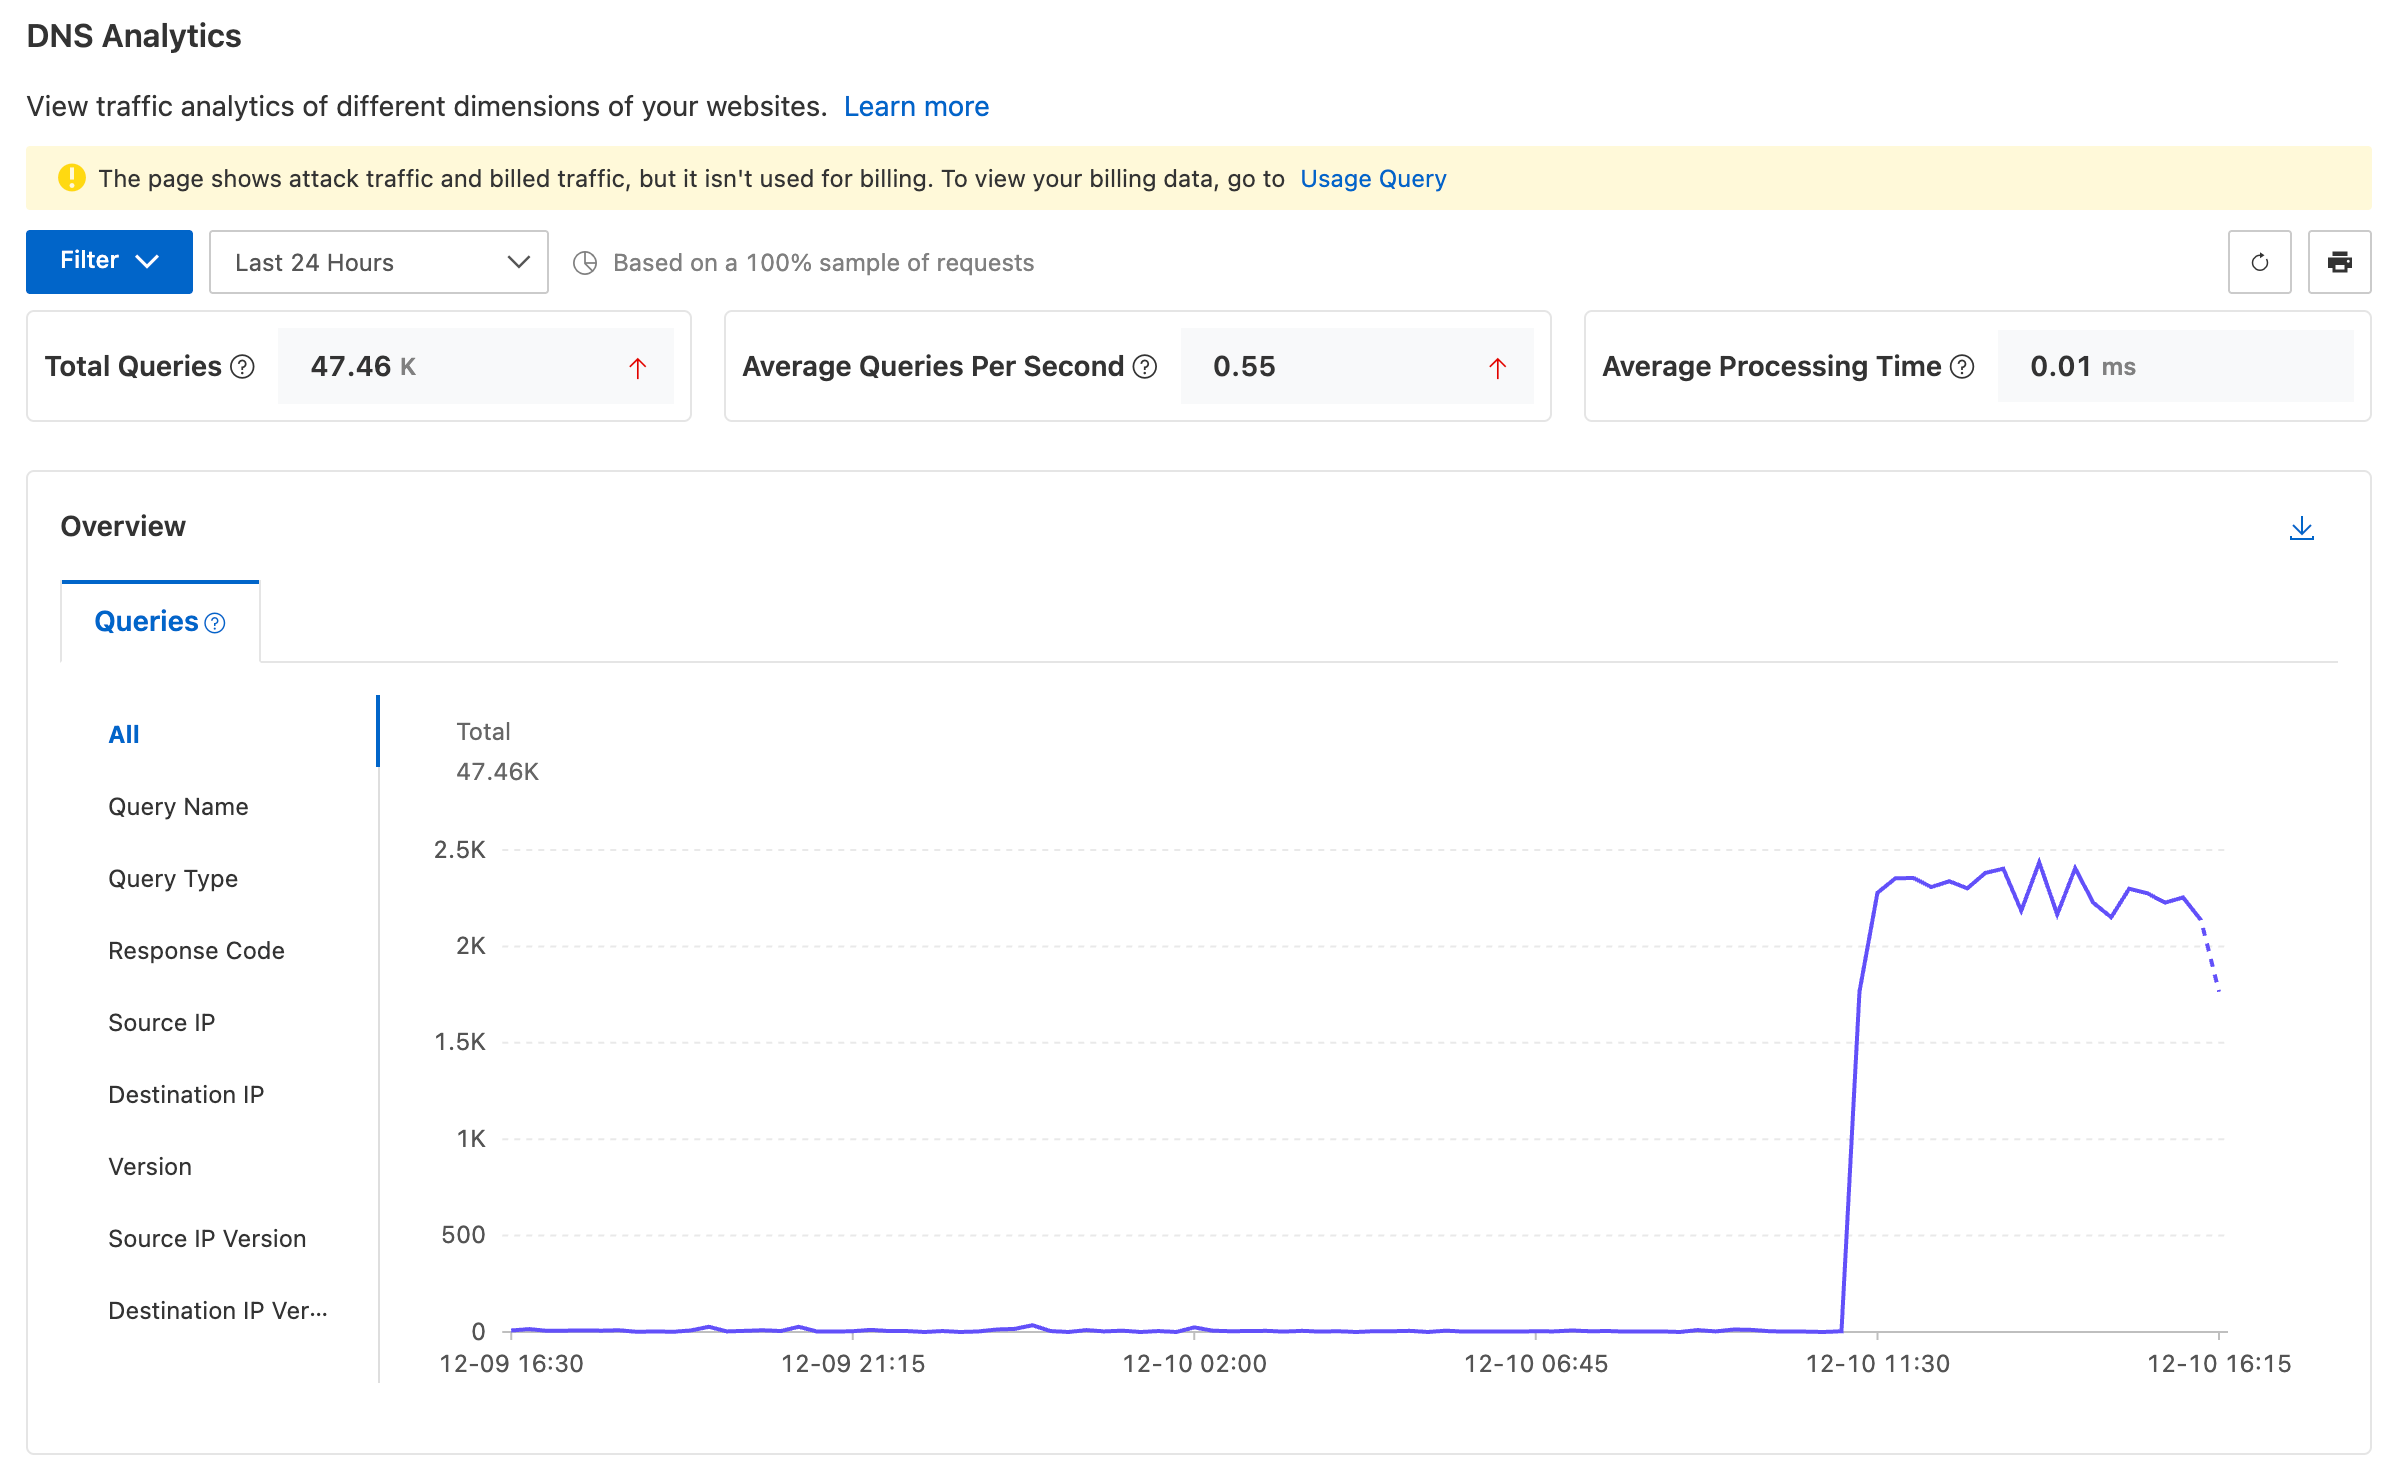Download the Overview chart data
Screen dimensions: 2392x1468
[2301, 528]
